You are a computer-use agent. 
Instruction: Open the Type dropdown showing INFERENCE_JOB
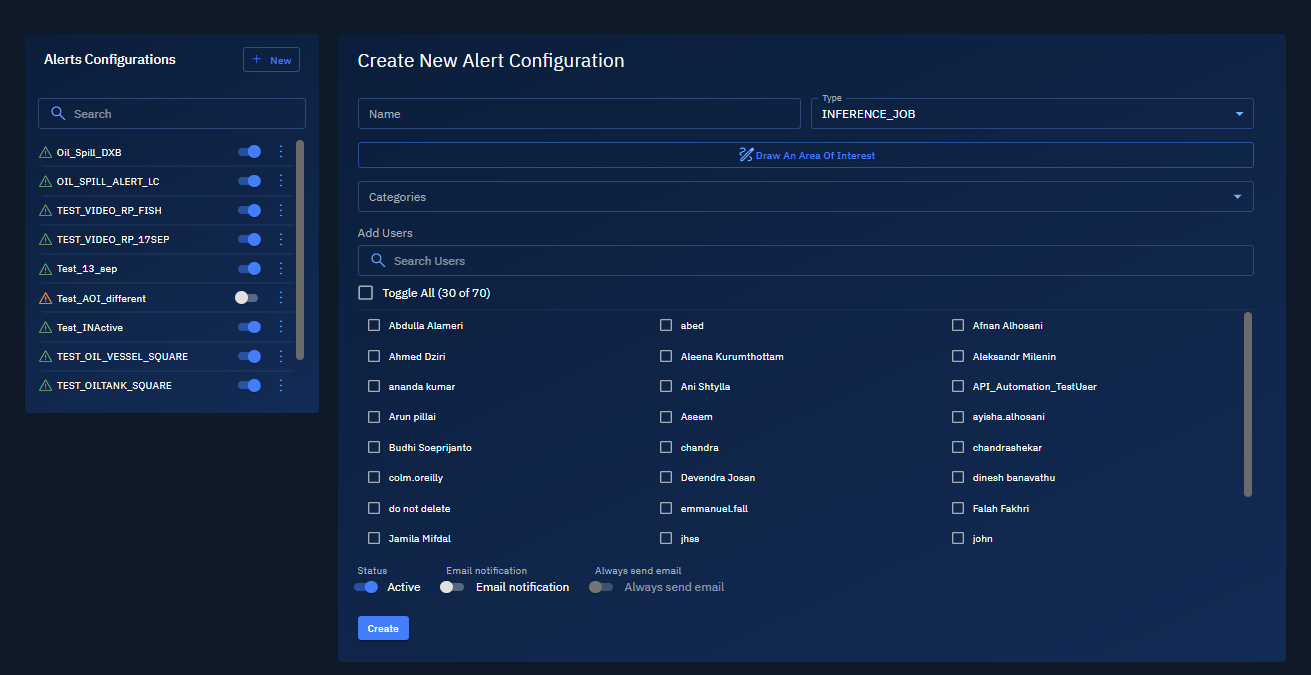click(x=1031, y=114)
